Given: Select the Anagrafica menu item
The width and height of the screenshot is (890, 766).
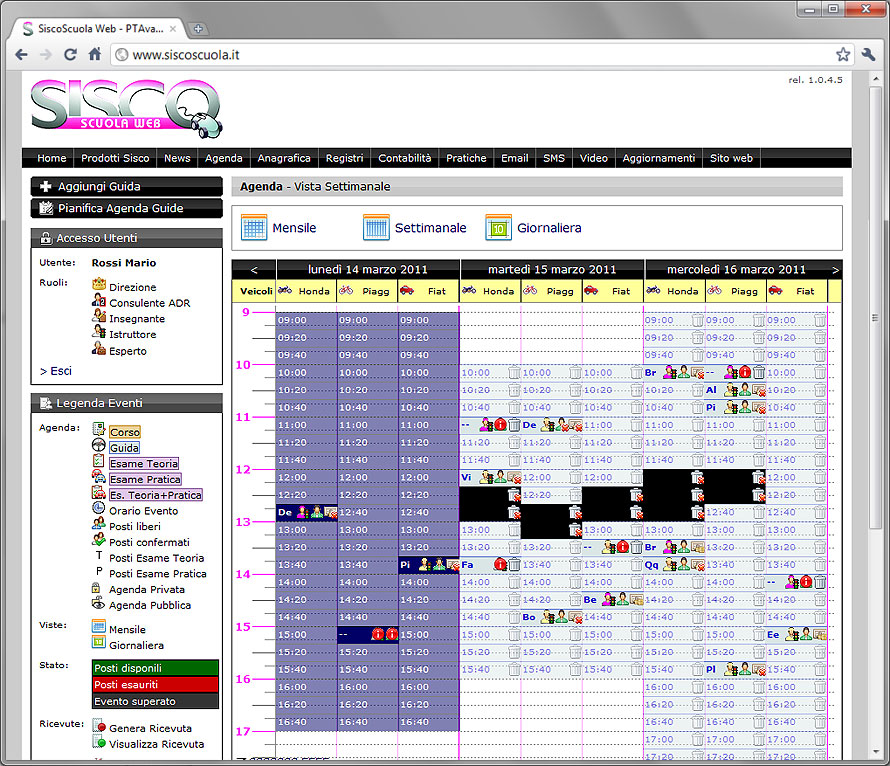Looking at the screenshot, I should point(284,158).
